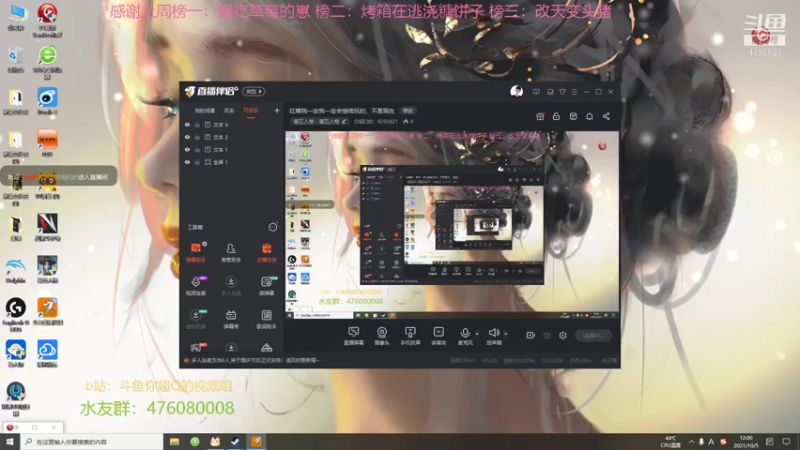Open the 歌词助手 tool
800x450 pixels.
click(x=266, y=319)
